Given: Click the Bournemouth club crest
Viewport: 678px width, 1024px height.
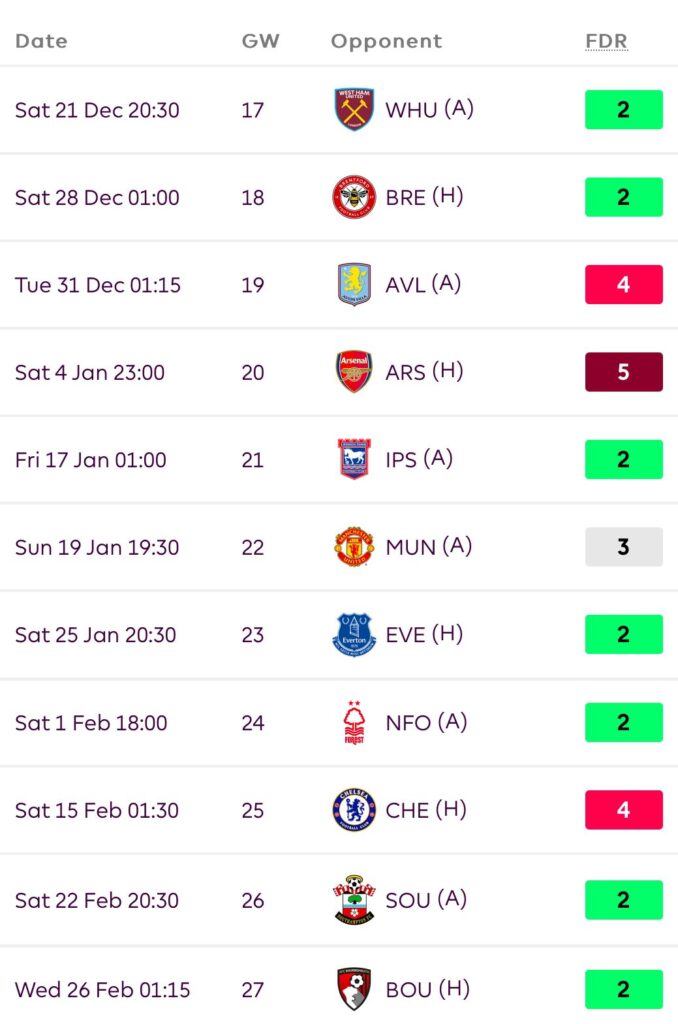Looking at the screenshot, I should click(353, 989).
